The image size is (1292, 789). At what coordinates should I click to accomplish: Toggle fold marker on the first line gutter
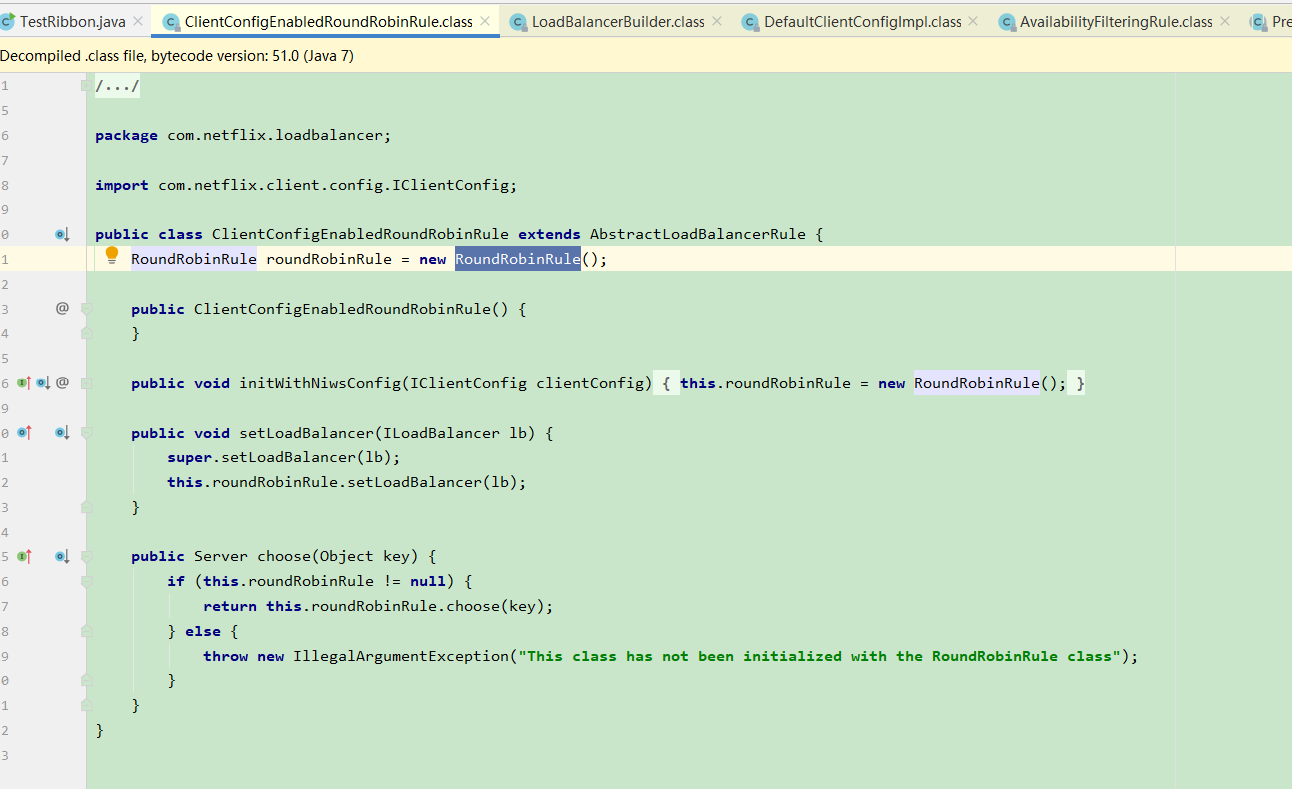(86, 86)
